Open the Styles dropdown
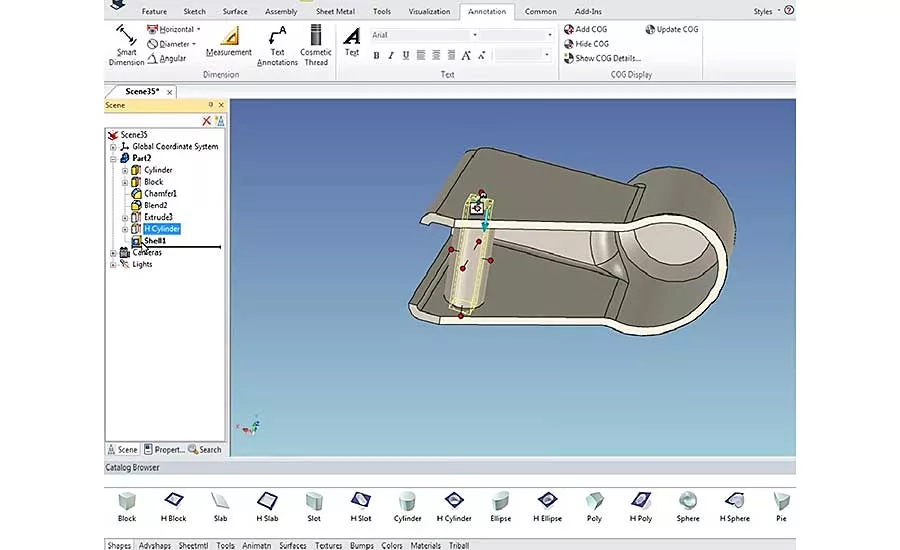The height and width of the screenshot is (550, 900). (766, 11)
